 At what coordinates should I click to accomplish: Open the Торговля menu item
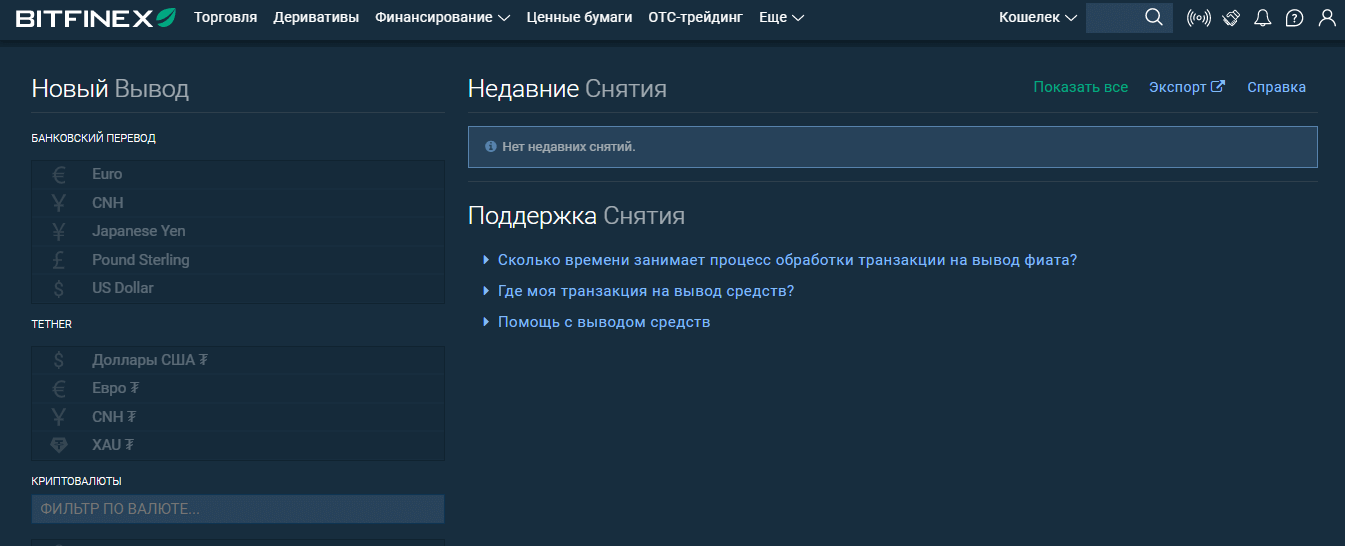click(x=225, y=17)
